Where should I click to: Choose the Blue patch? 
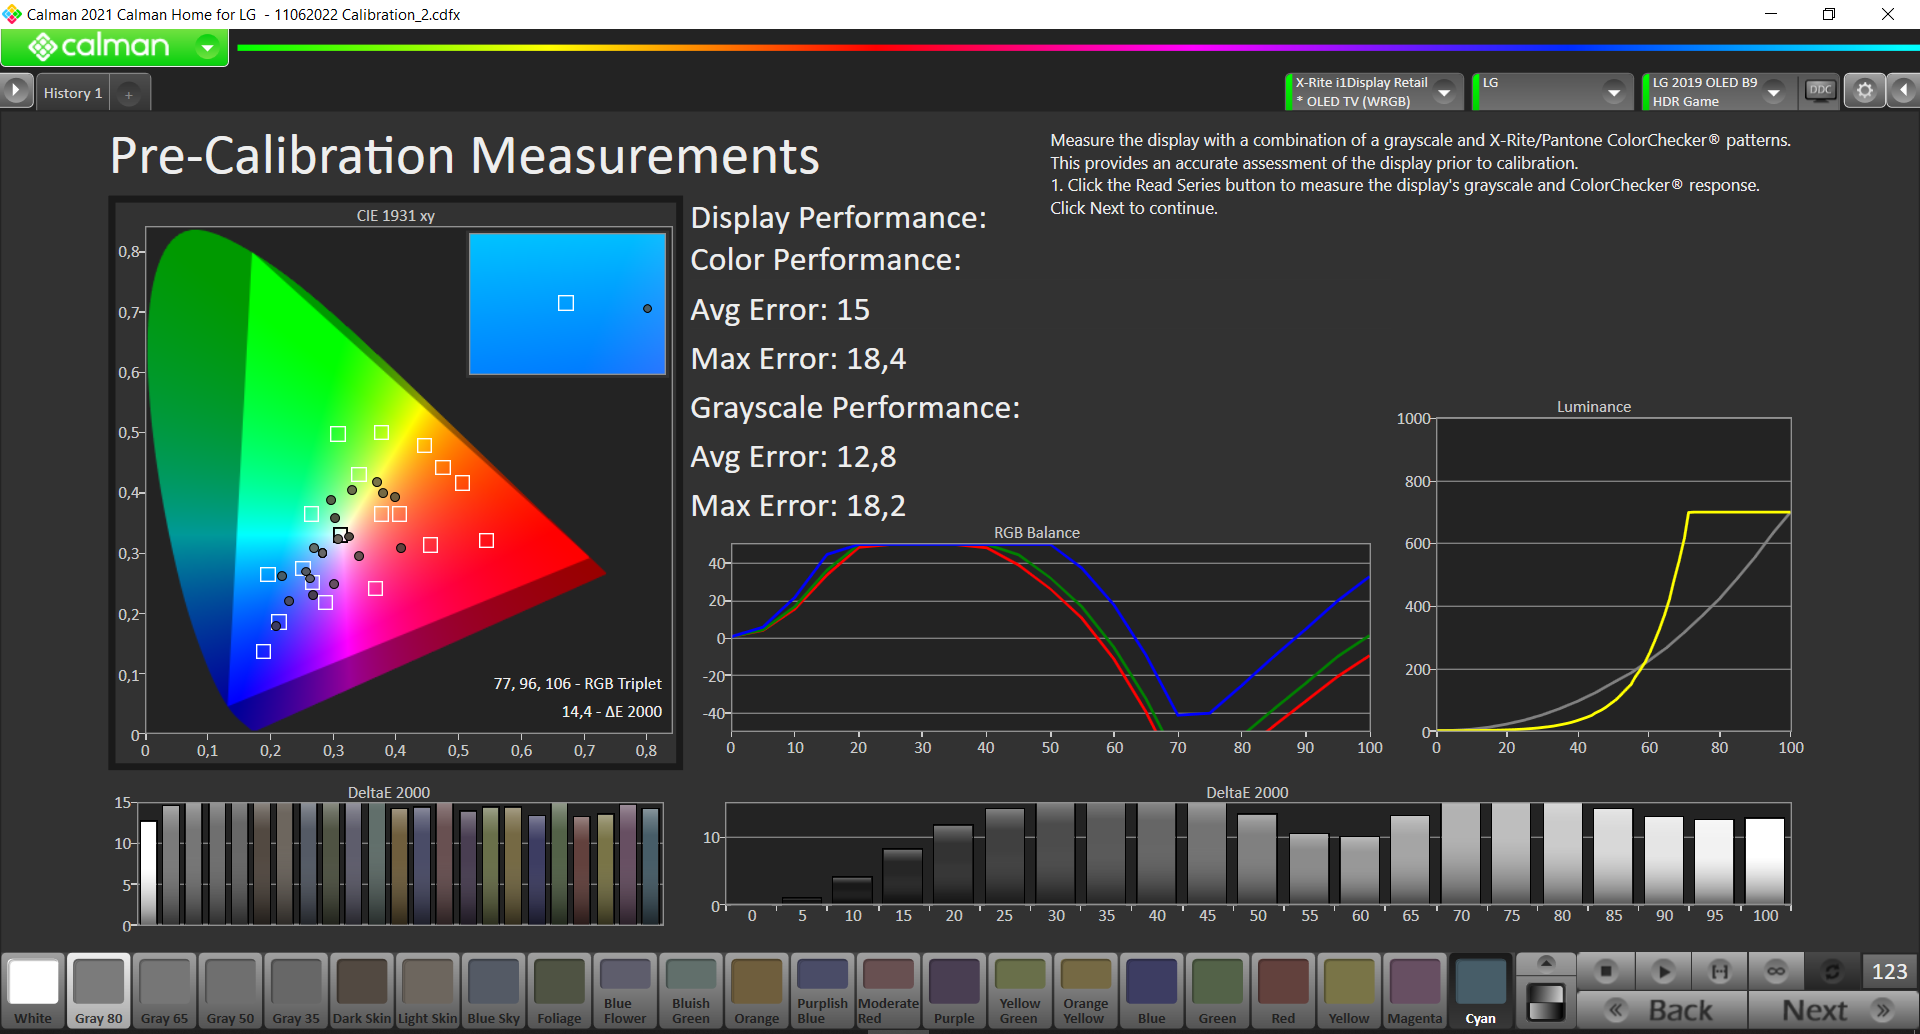(x=1152, y=991)
